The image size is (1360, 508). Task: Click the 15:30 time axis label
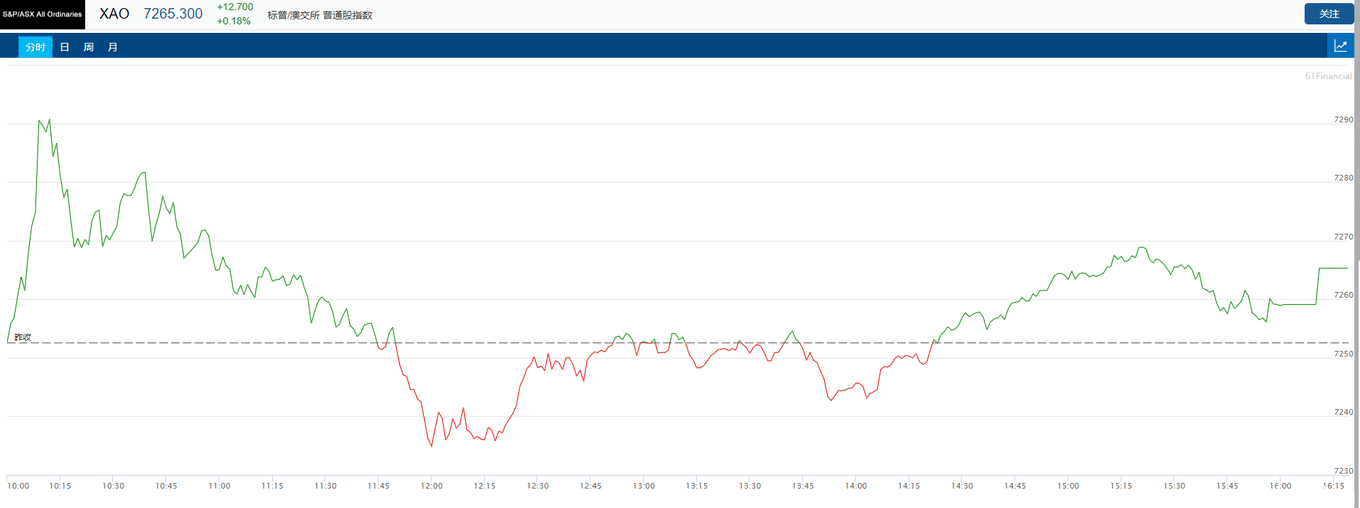[1174, 486]
